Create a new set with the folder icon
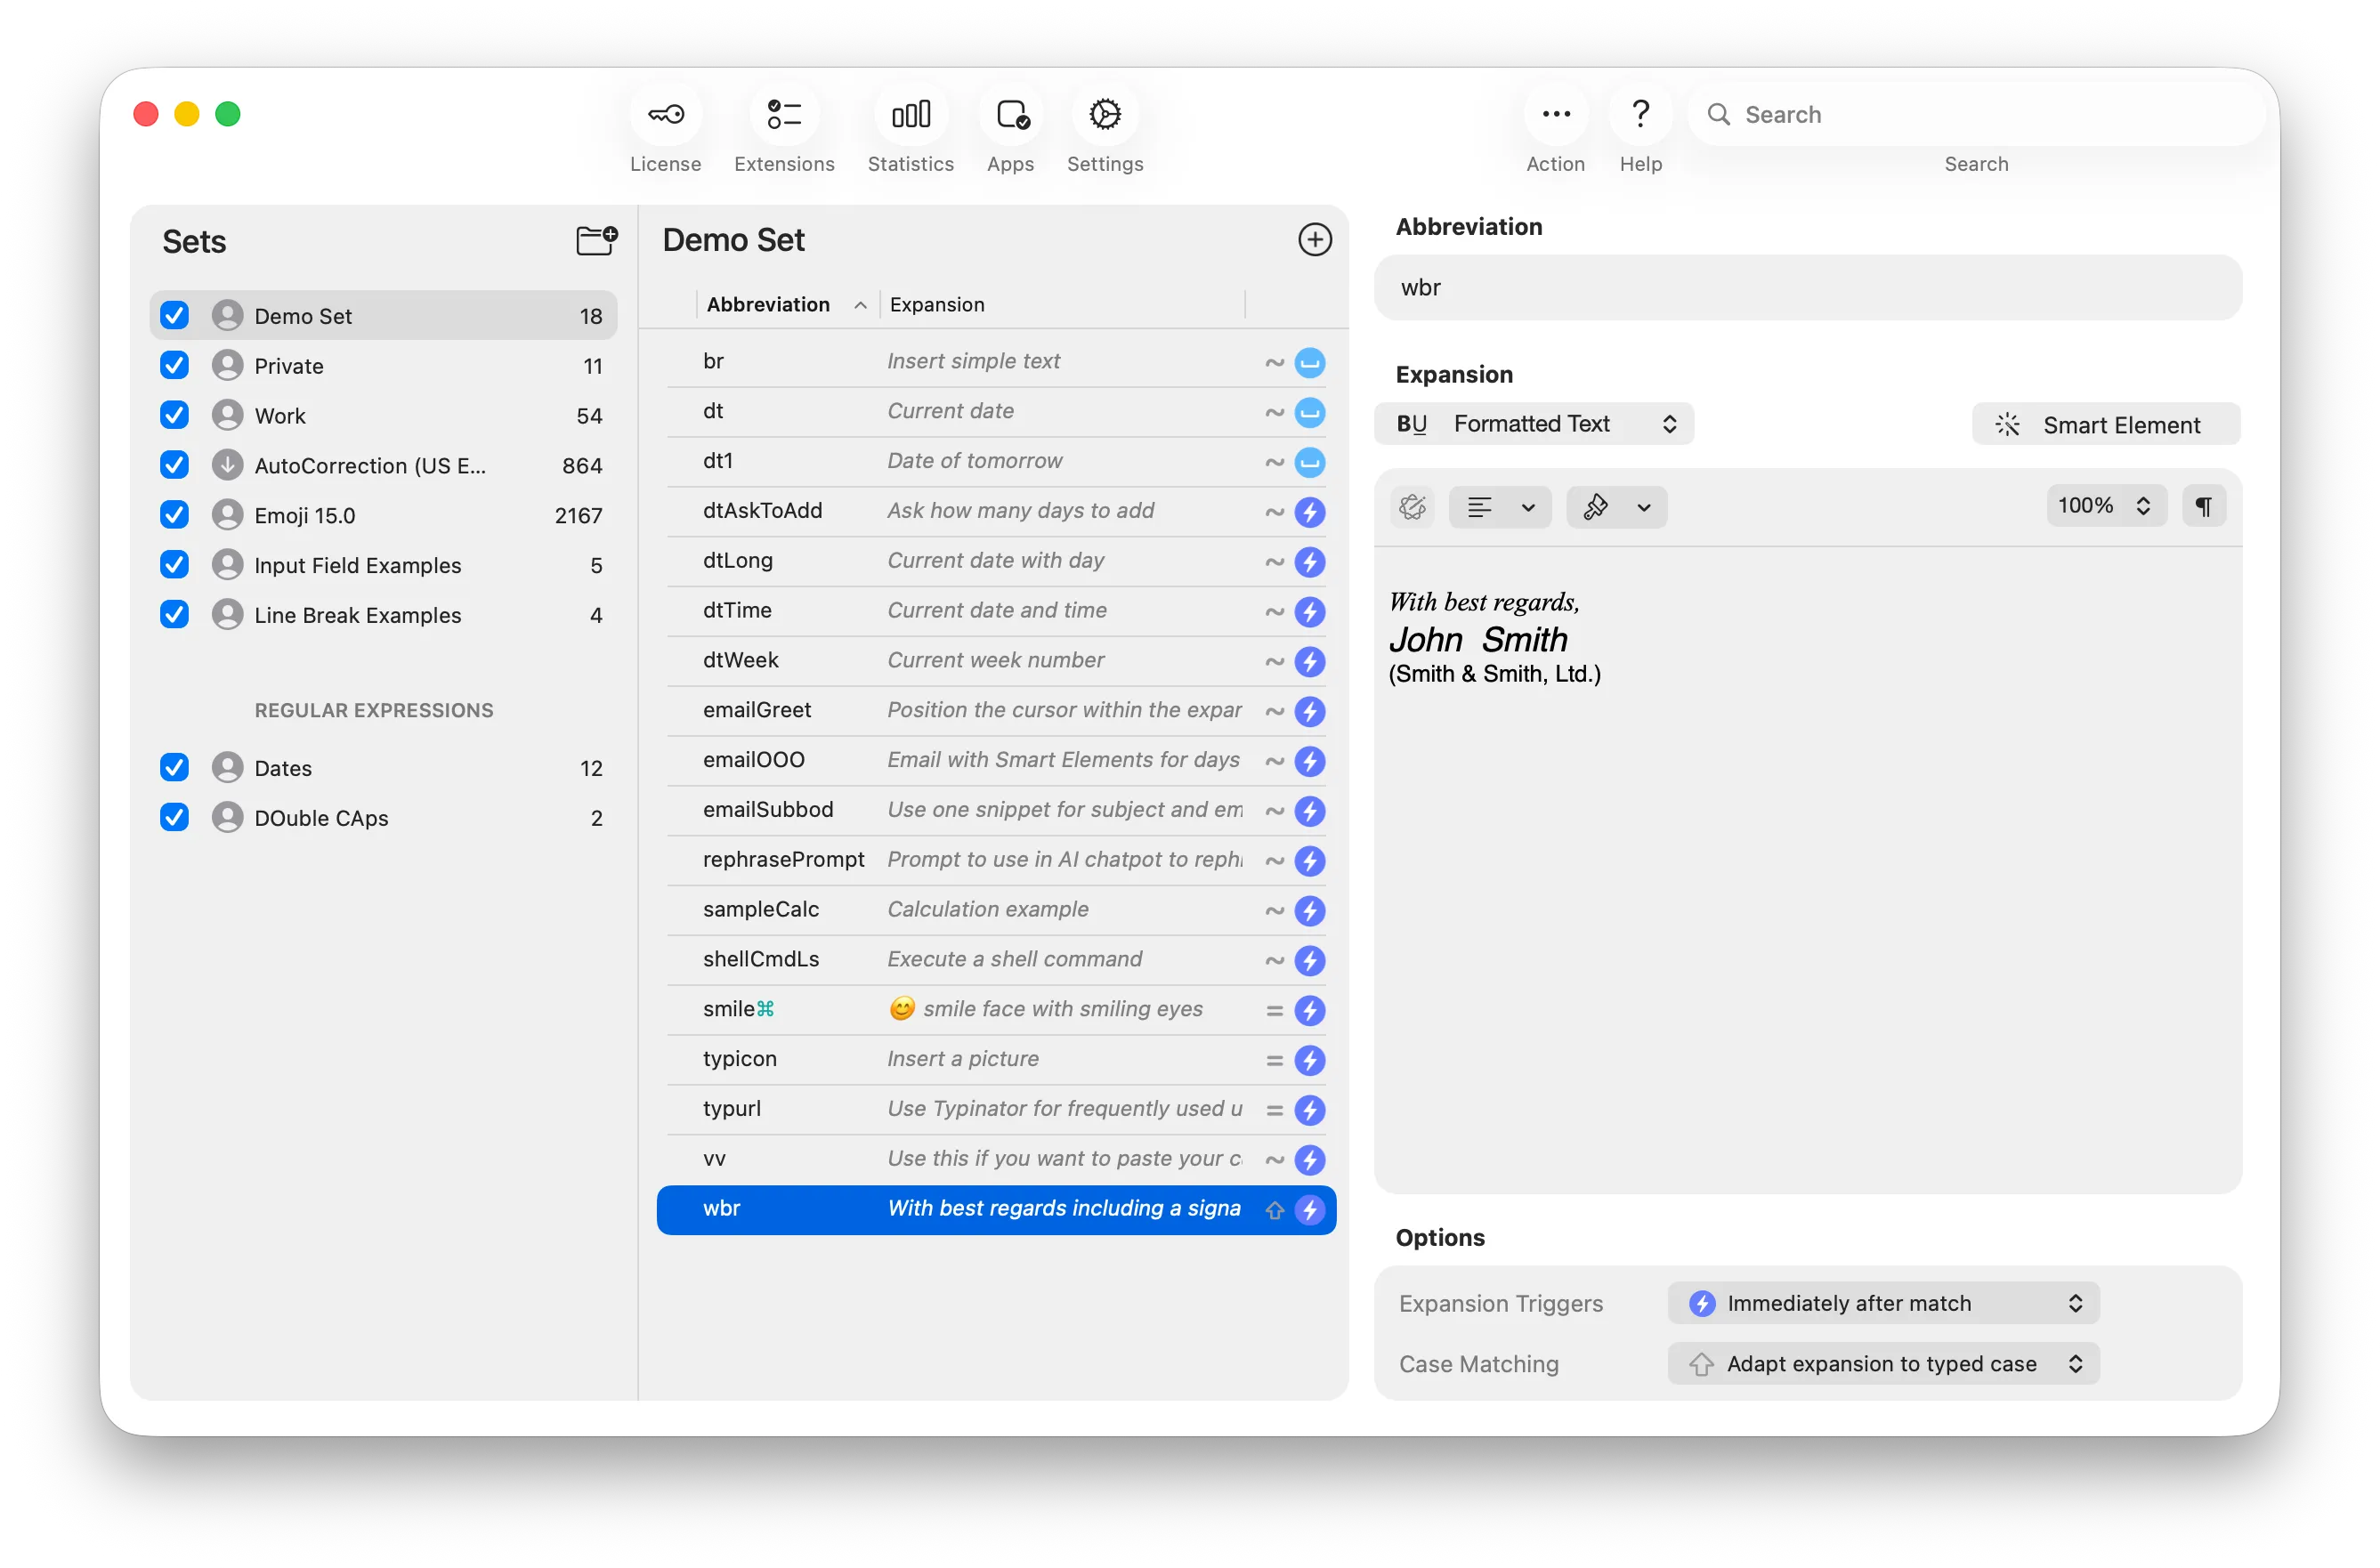 click(x=595, y=240)
